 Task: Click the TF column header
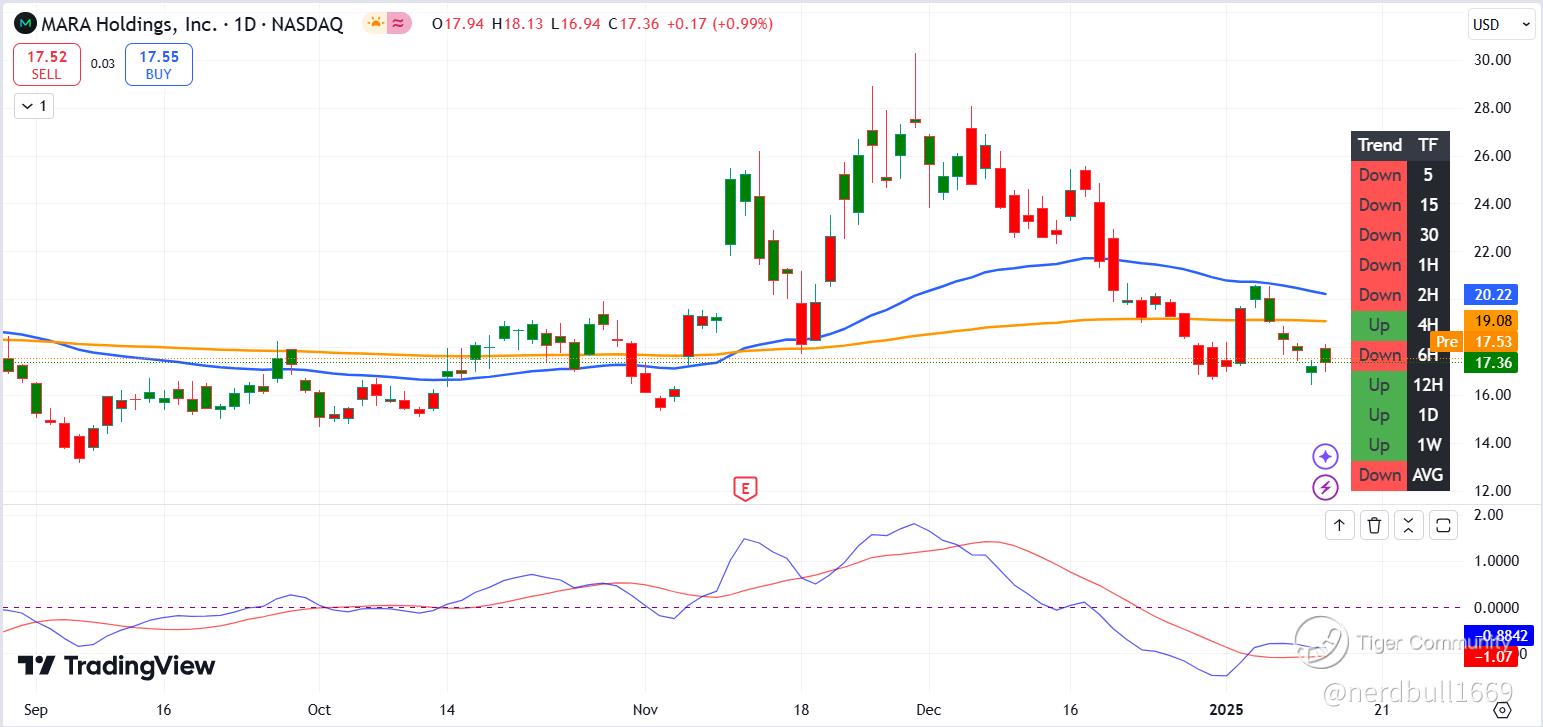tap(1428, 145)
